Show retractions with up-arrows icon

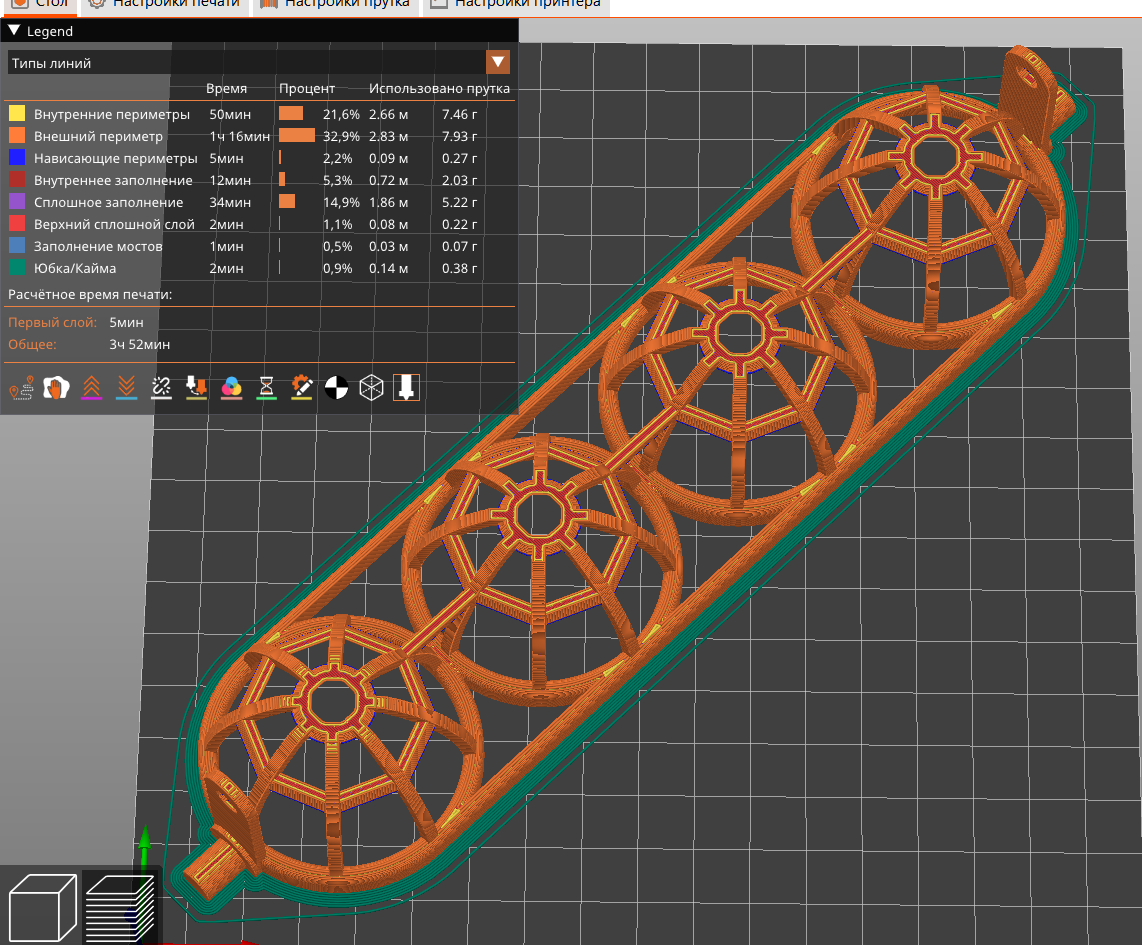91,388
